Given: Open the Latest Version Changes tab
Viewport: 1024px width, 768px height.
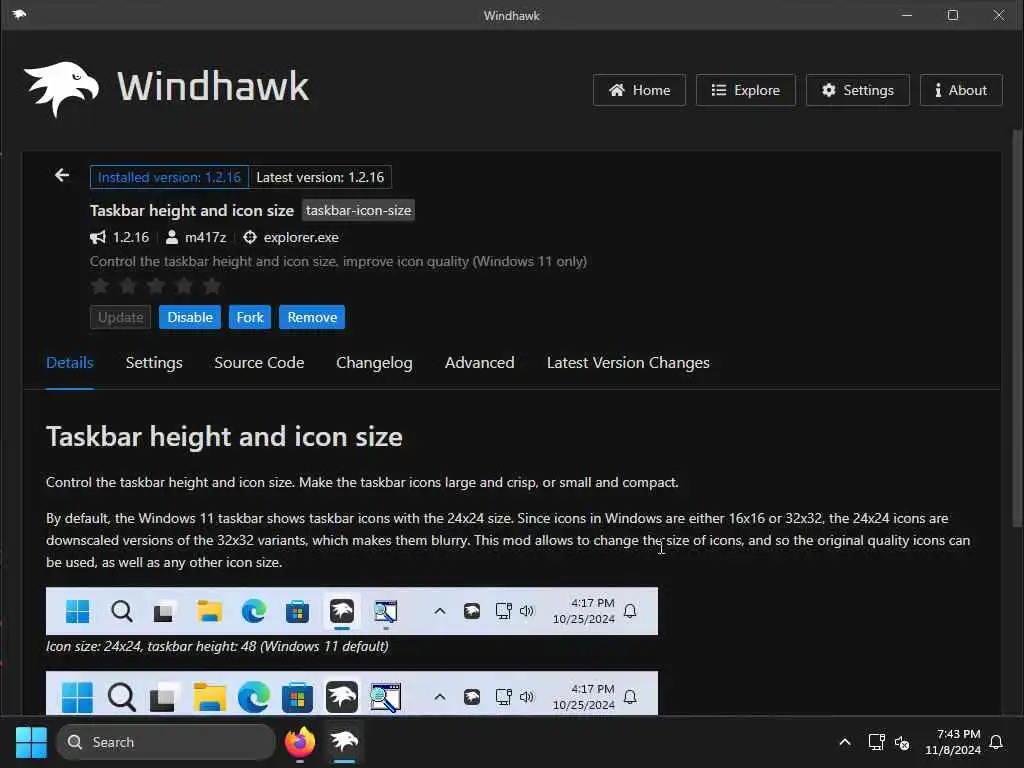Looking at the screenshot, I should (x=628, y=362).
